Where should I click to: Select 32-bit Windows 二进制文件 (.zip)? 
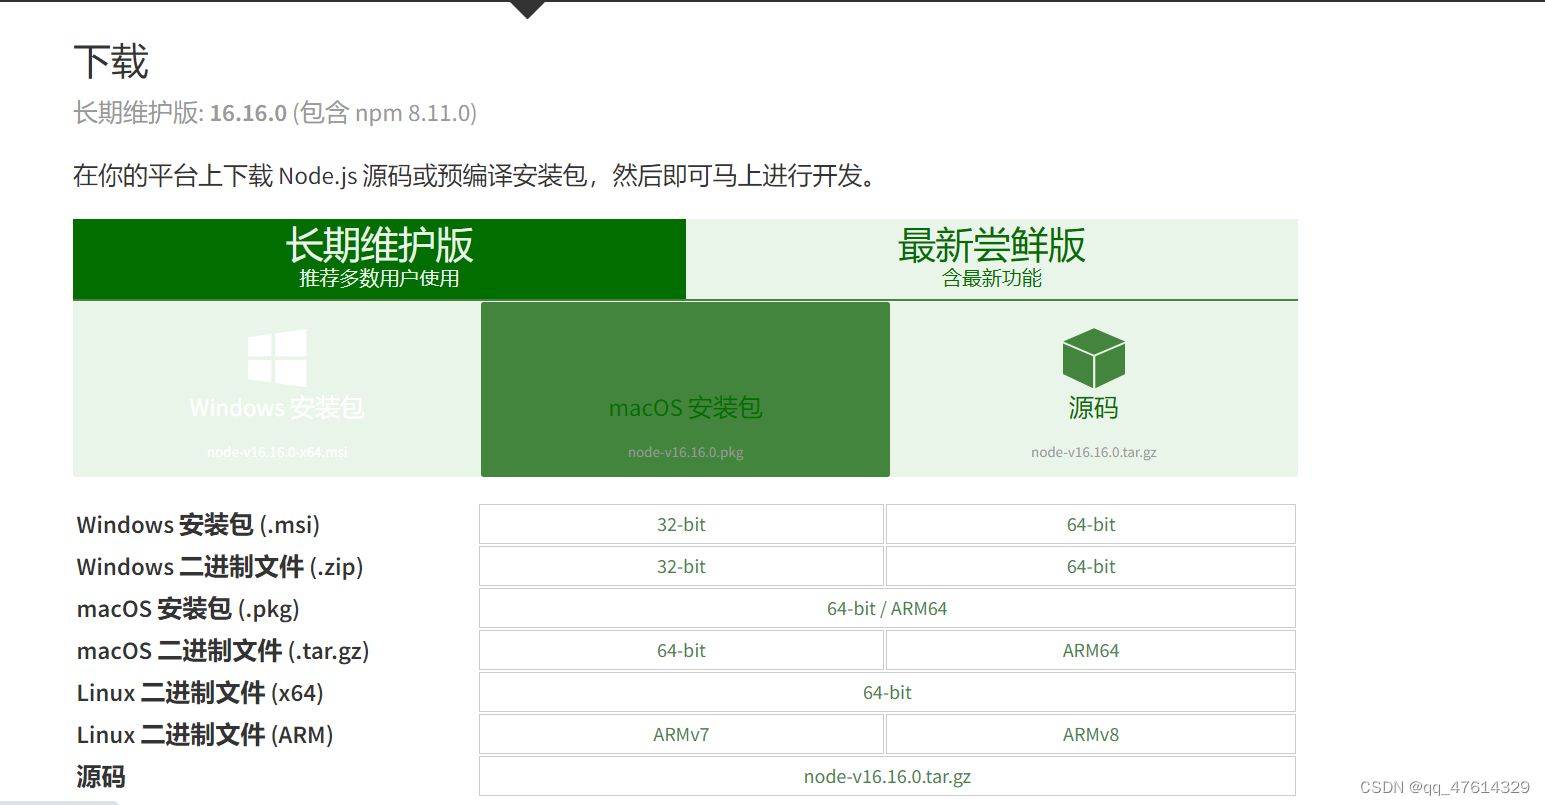click(x=681, y=566)
